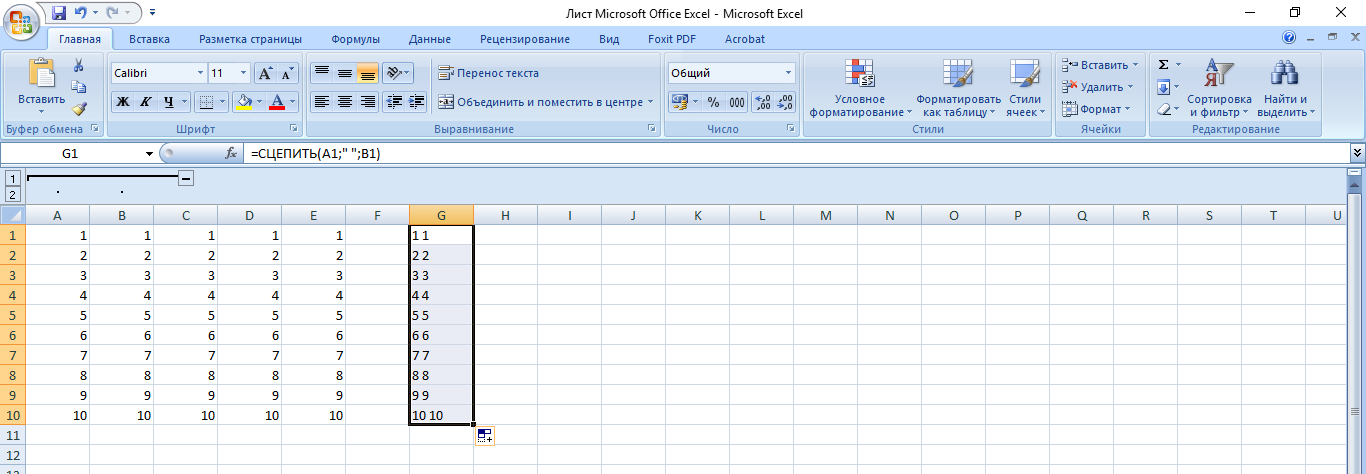Open font size 11 dropdown
This screenshot has height=474, width=1366.
[x=244, y=73]
